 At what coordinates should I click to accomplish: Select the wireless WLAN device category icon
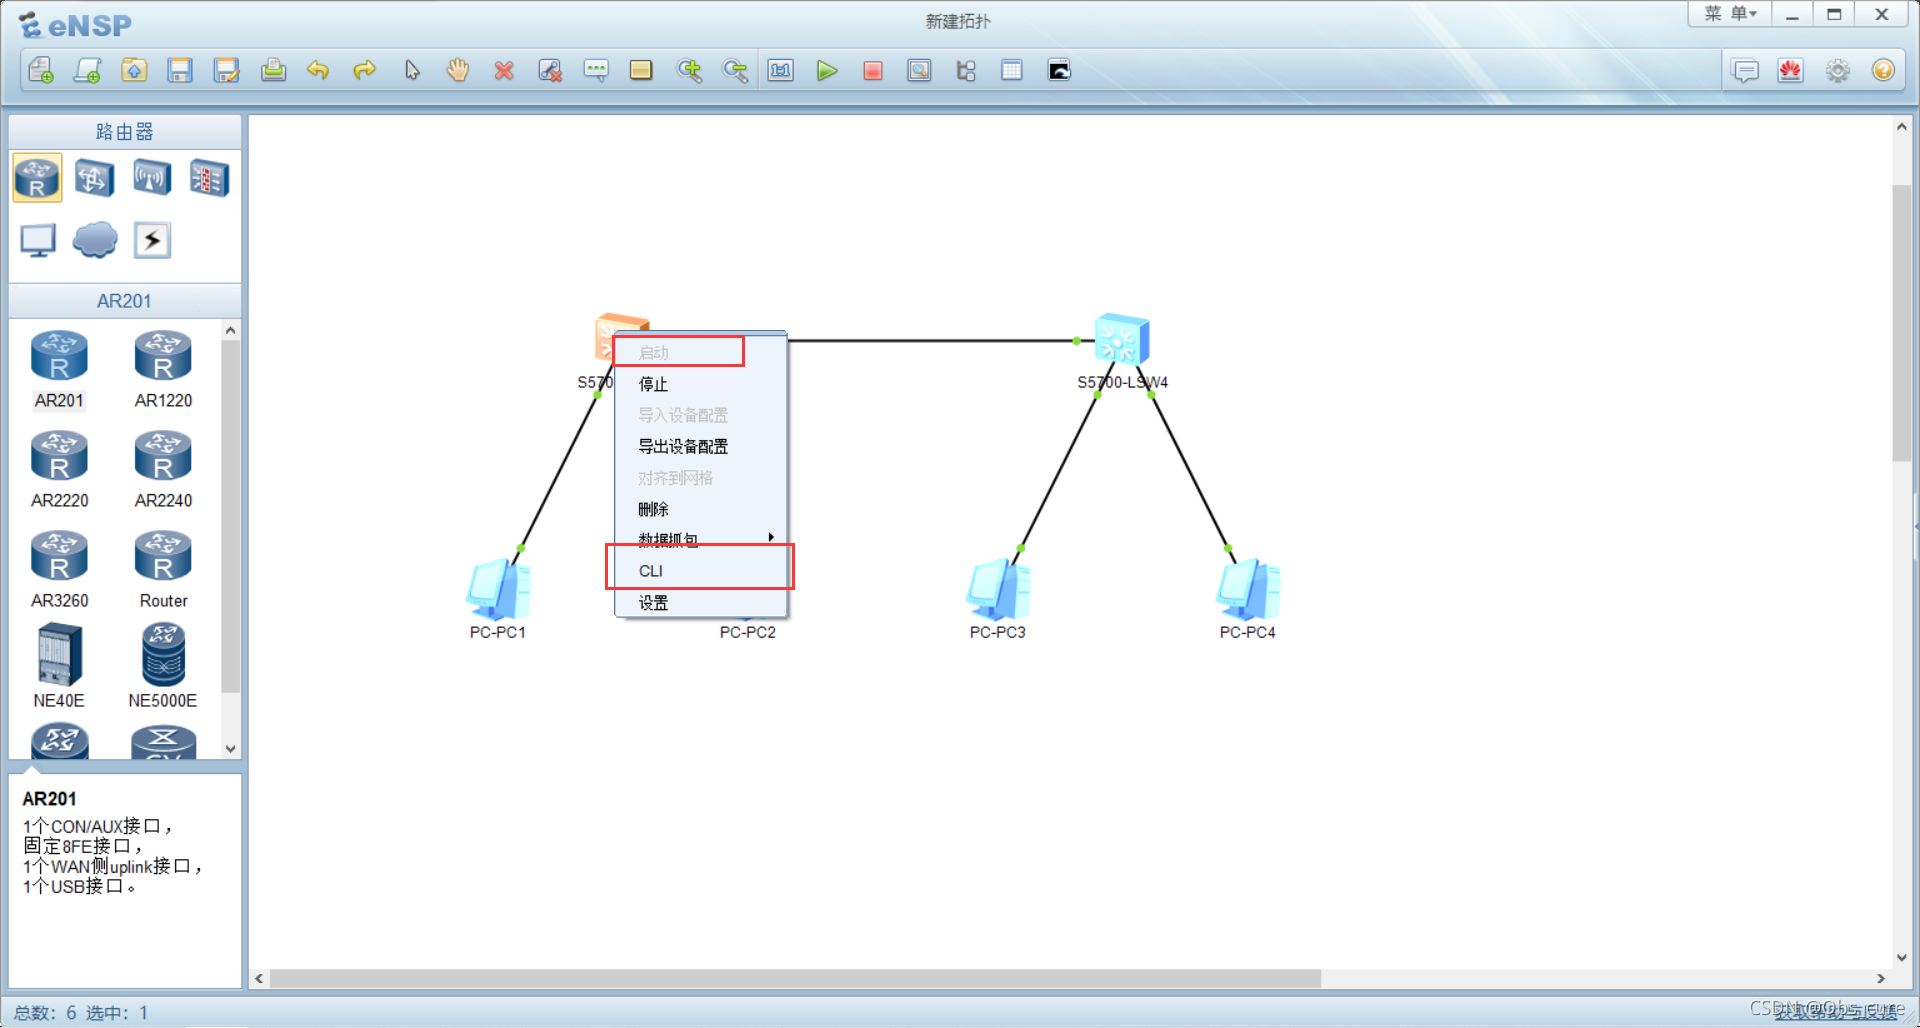tap(152, 179)
